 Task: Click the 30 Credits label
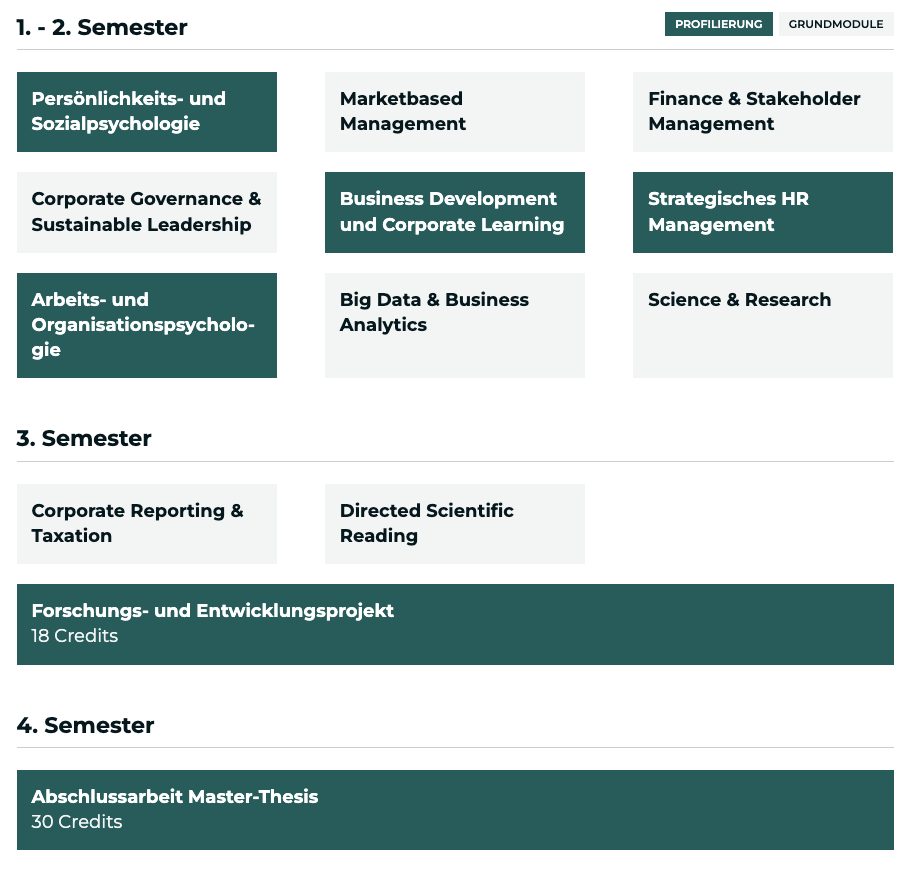(x=77, y=821)
